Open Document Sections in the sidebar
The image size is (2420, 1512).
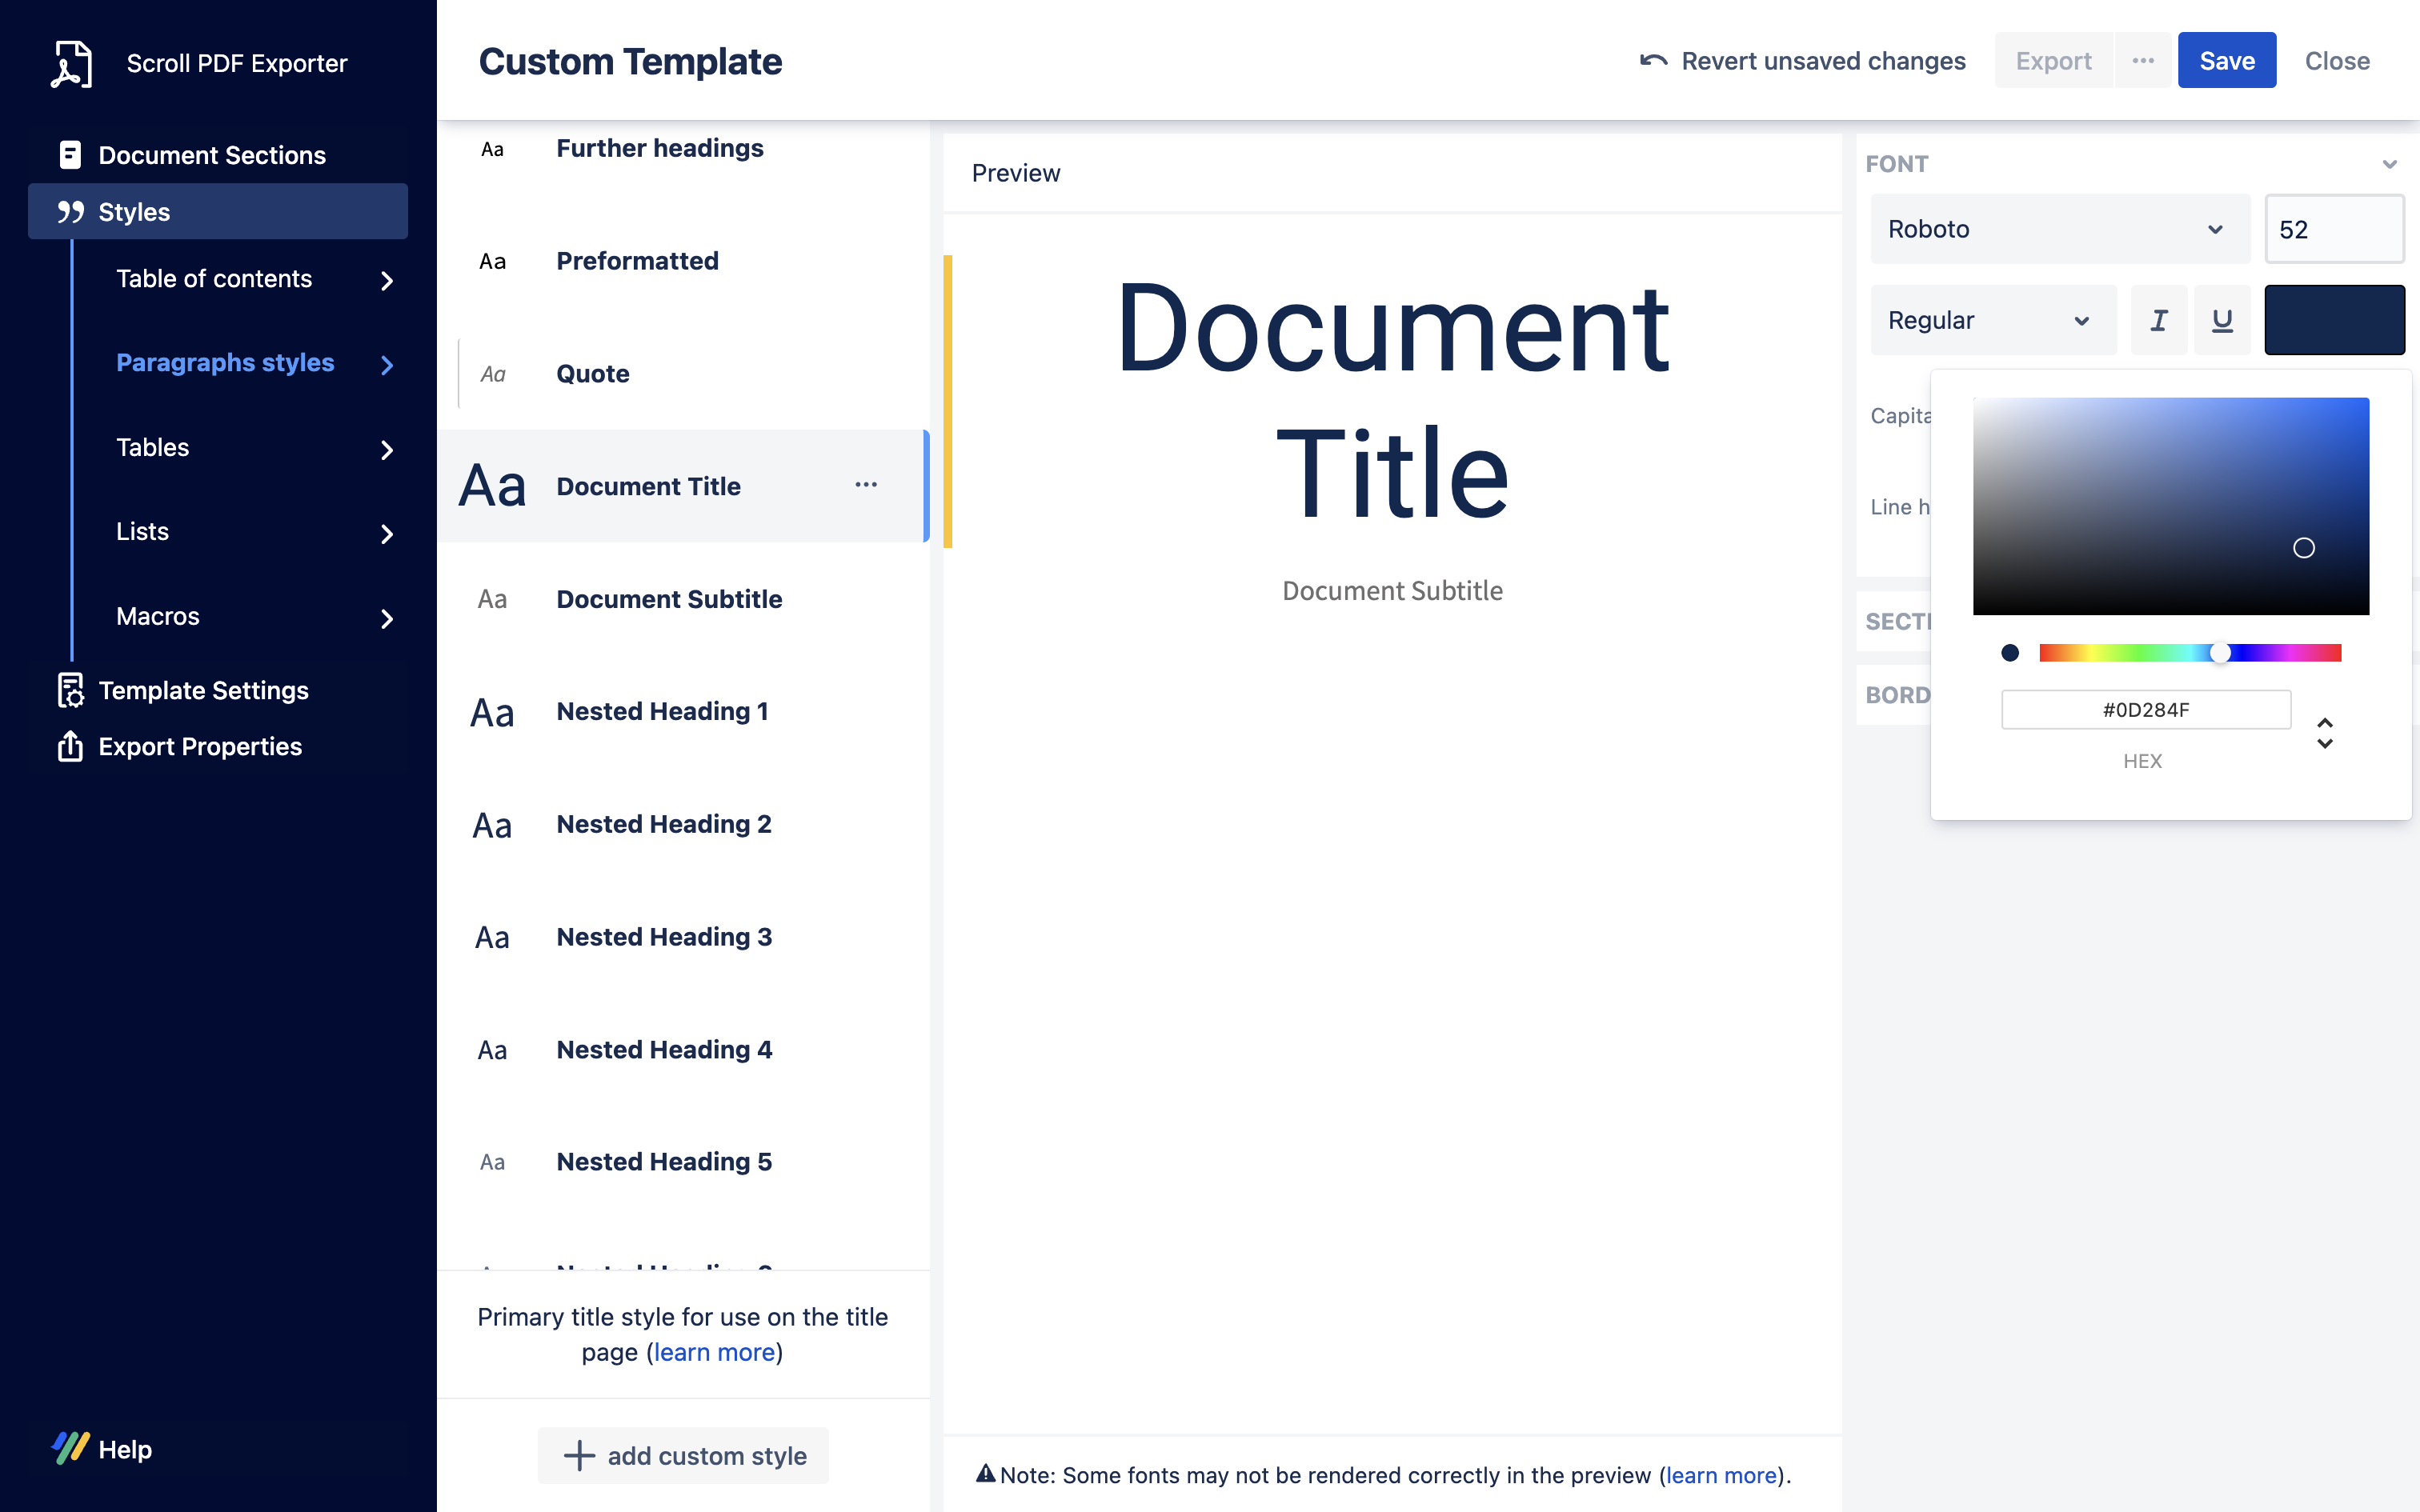(x=211, y=155)
